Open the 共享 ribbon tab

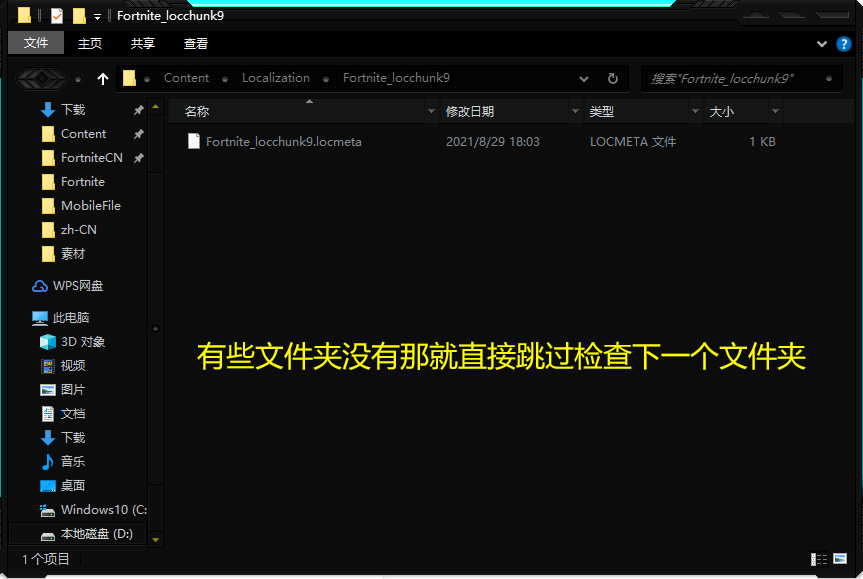click(143, 43)
